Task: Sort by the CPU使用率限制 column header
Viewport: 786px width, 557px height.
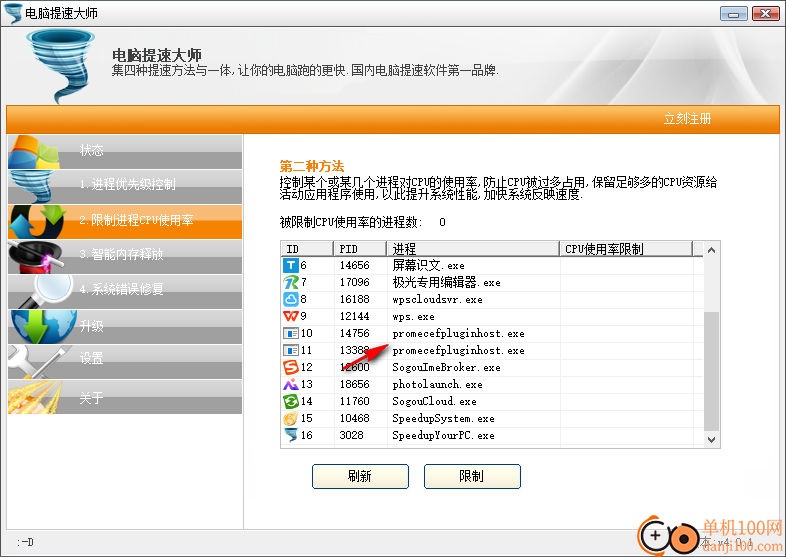Action: [x=626, y=249]
